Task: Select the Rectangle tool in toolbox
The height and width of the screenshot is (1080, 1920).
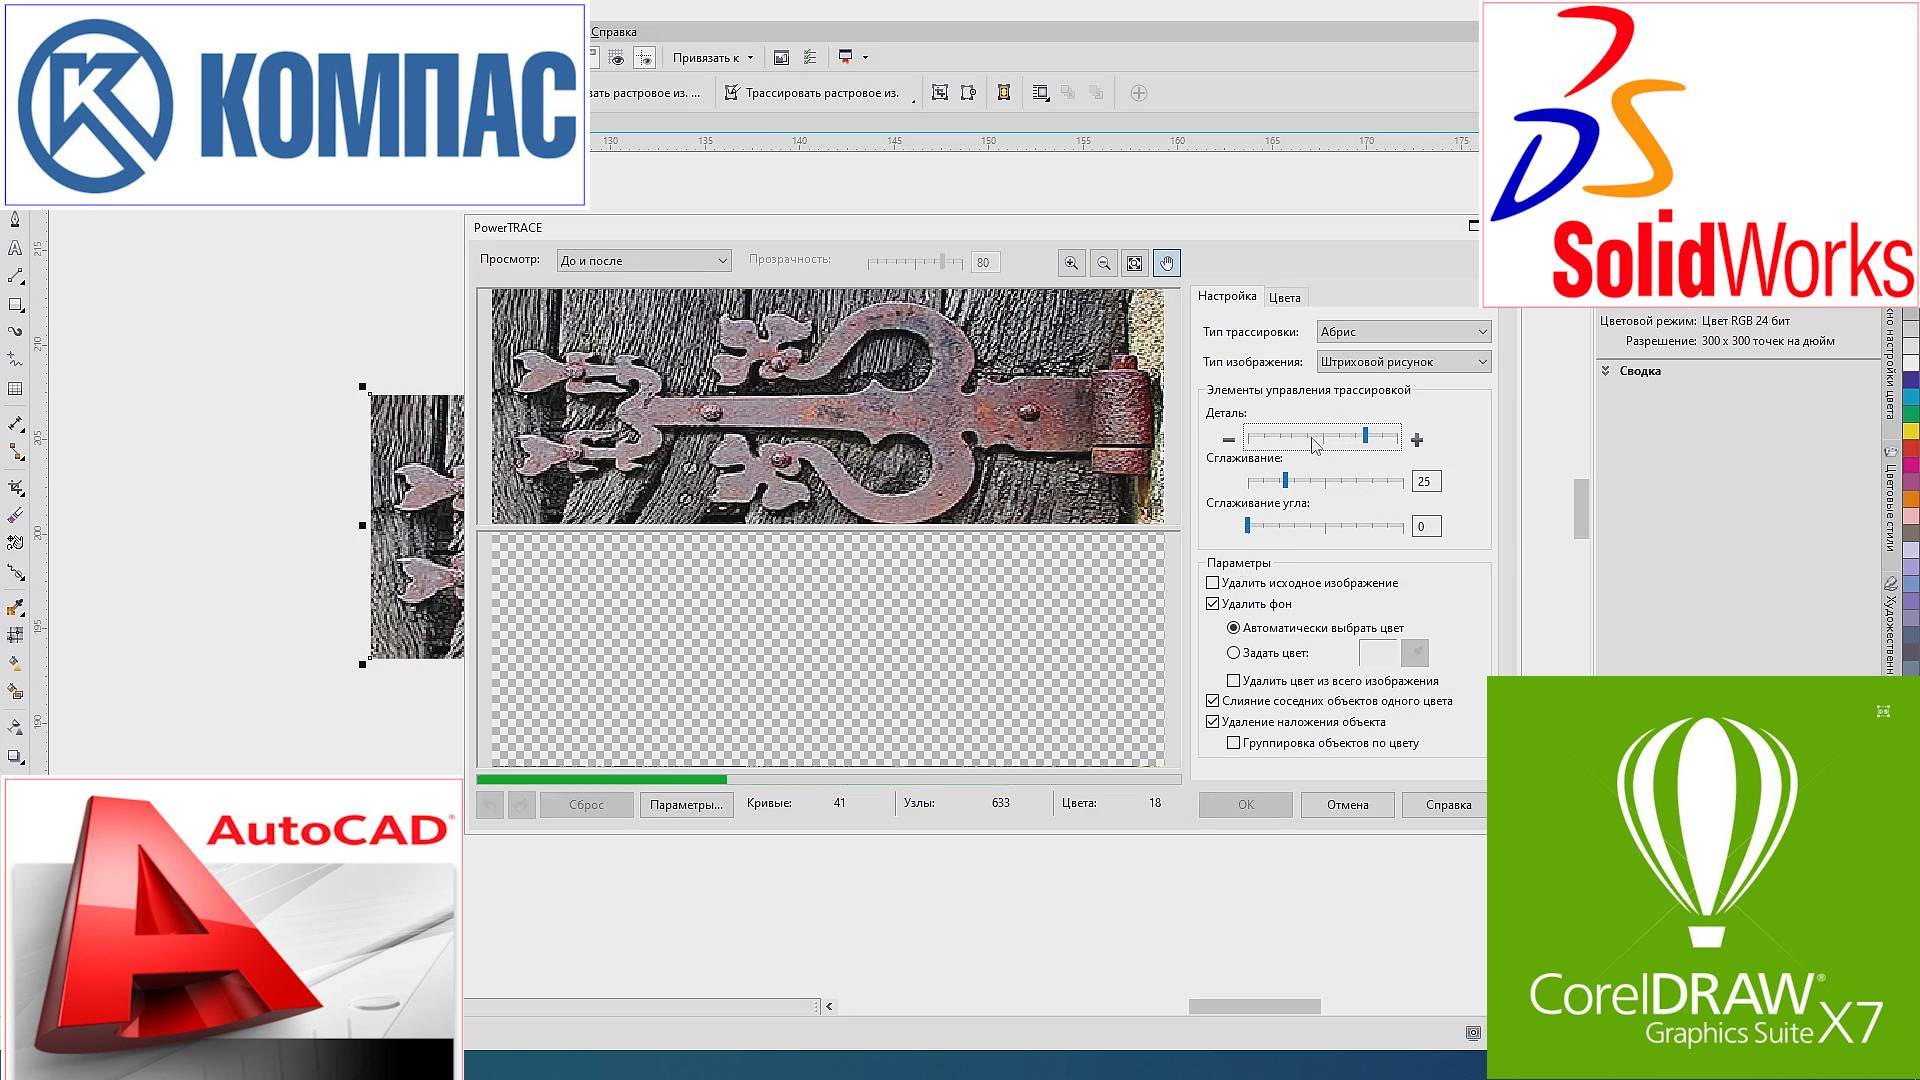Action: (15, 305)
